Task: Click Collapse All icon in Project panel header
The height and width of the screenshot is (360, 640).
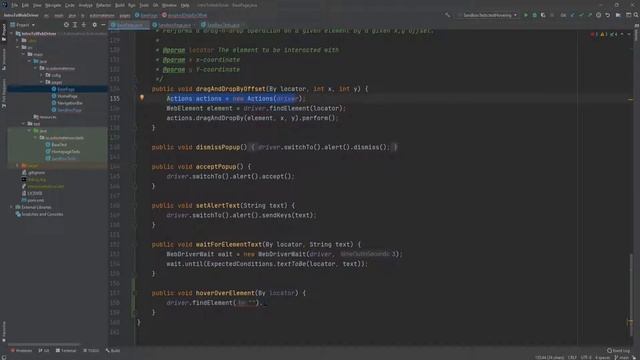Action: coord(84,25)
